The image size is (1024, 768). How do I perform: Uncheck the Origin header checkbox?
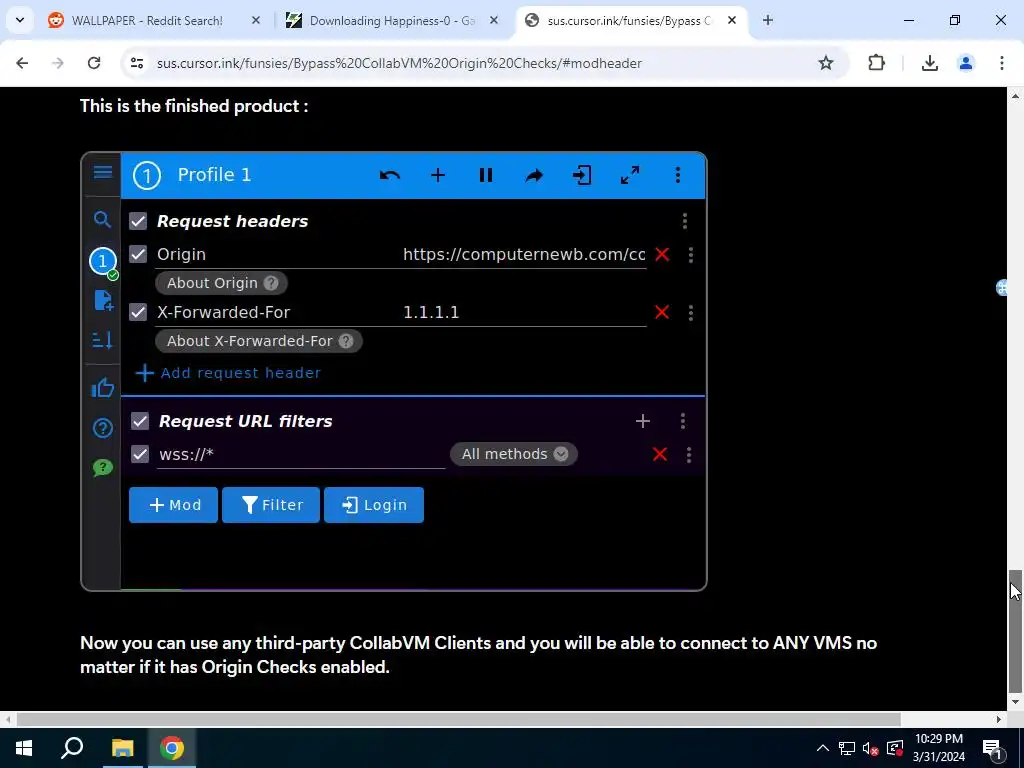[138, 255]
